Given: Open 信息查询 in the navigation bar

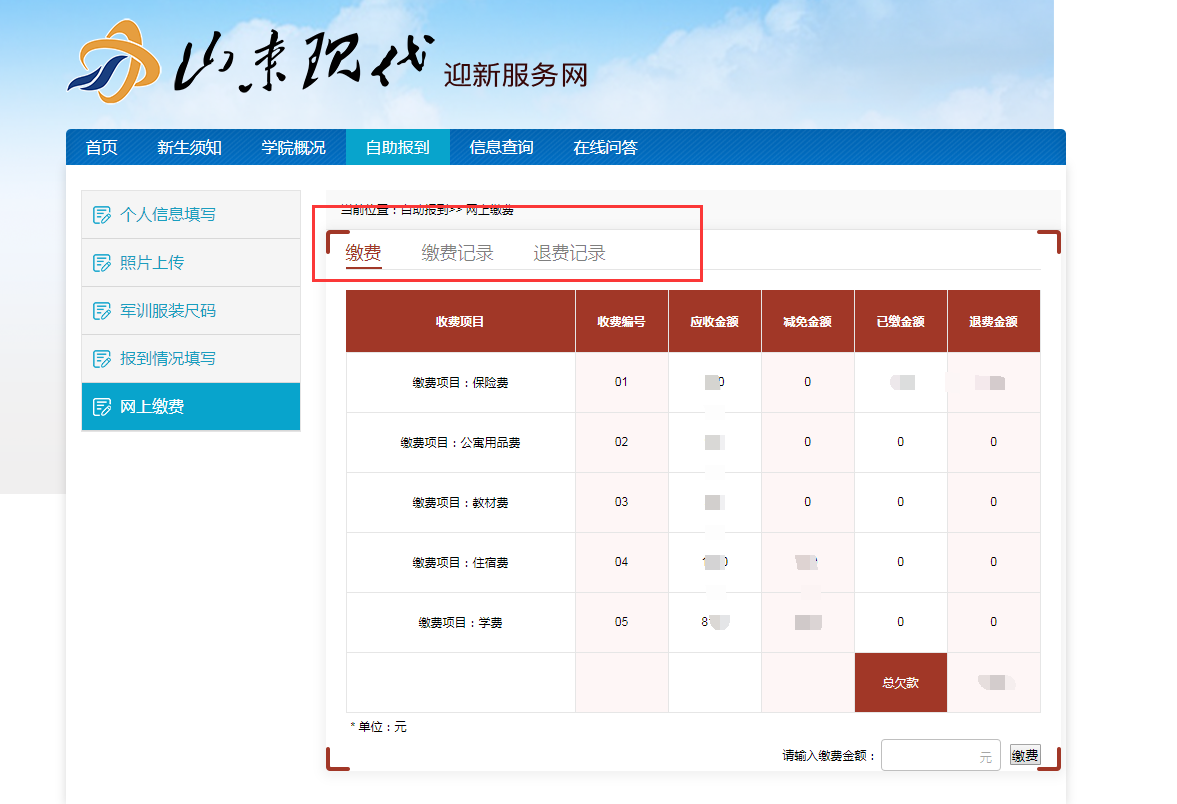Looking at the screenshot, I should 501,148.
